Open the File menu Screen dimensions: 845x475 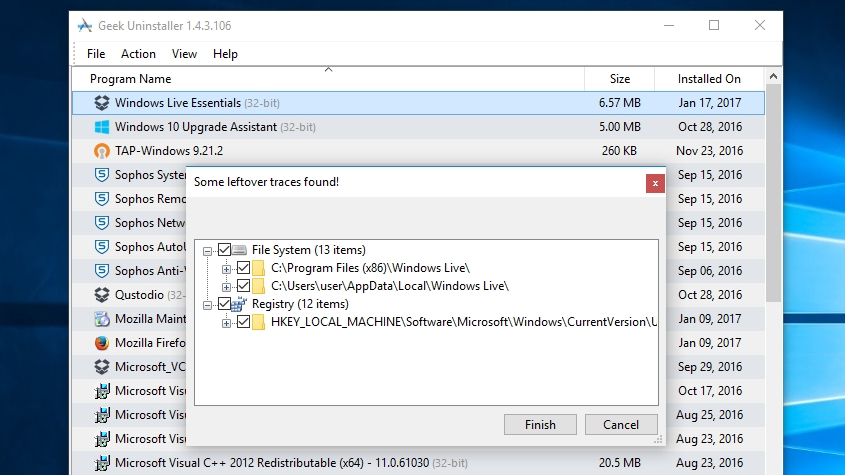[x=96, y=54]
